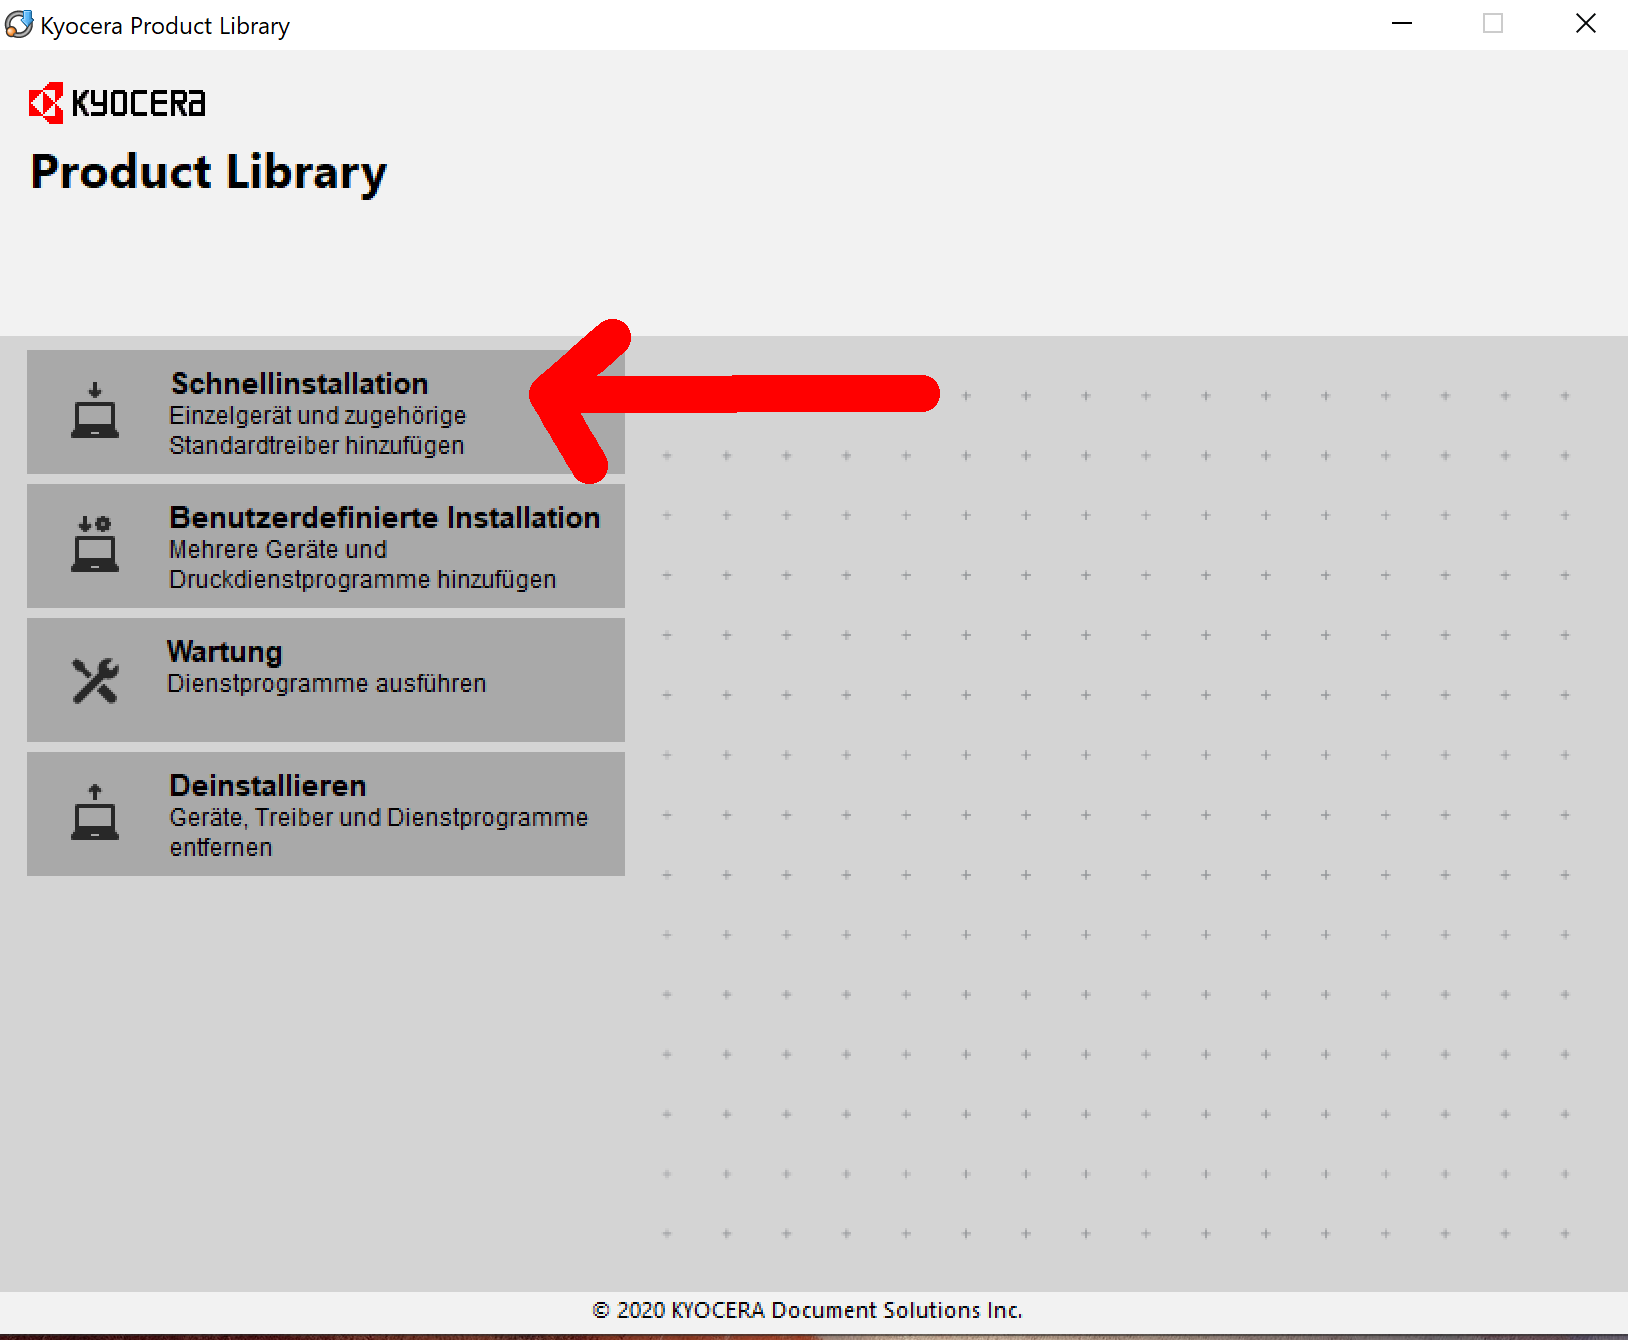
Task: Click the 'Dienstprogramme ausführen' description
Action: 326,684
